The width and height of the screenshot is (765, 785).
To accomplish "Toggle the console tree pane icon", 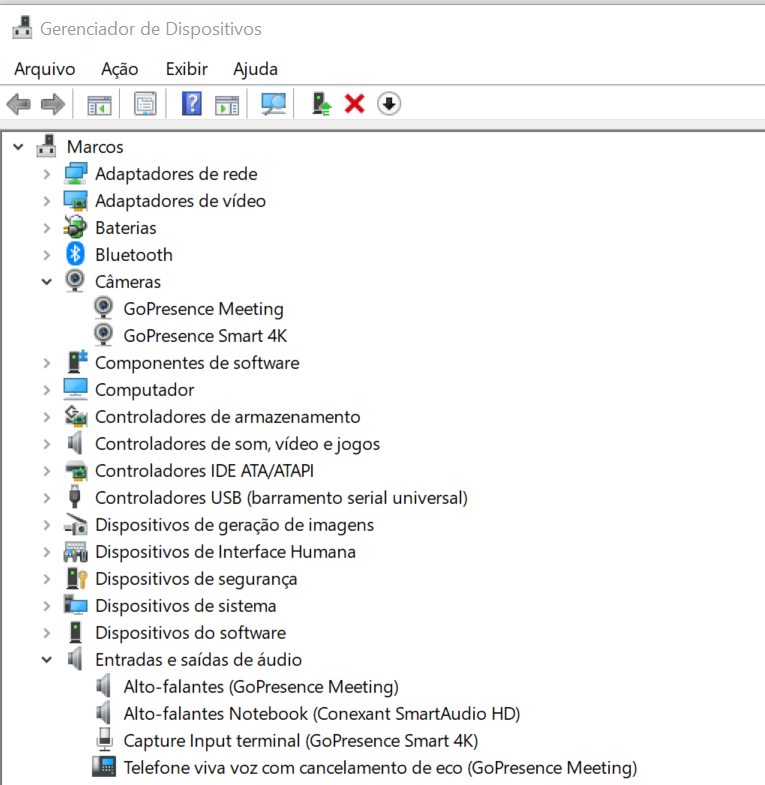I will pos(99,104).
